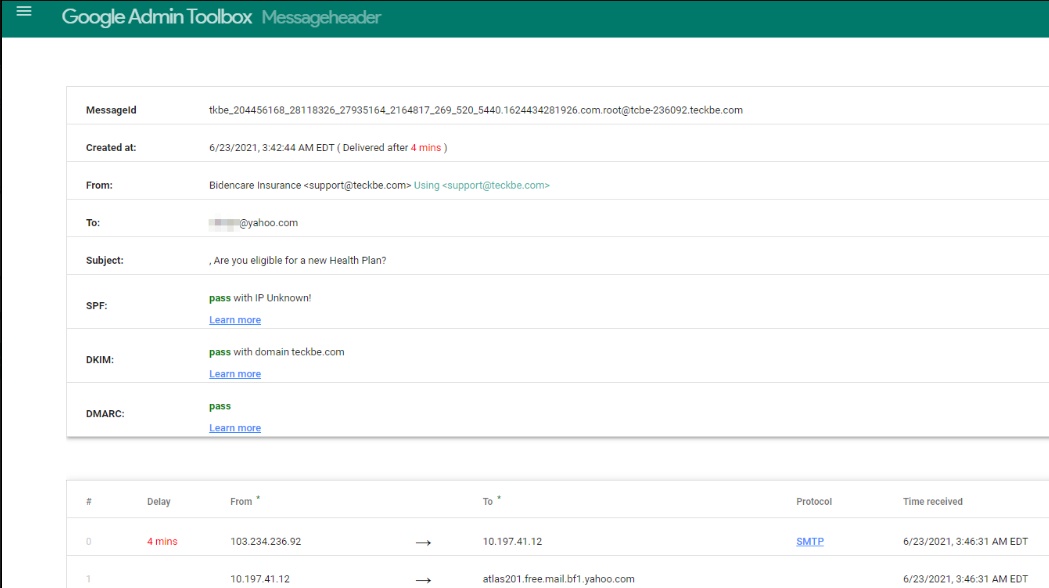Click the Google Admin Toolbox logo
The width and height of the screenshot is (1049, 588).
(x=155, y=17)
